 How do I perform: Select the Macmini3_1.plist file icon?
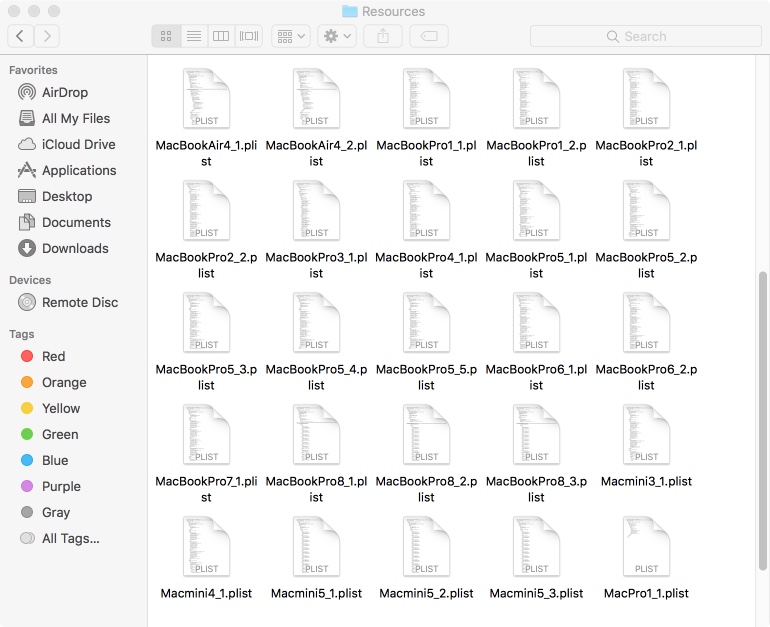(x=646, y=435)
